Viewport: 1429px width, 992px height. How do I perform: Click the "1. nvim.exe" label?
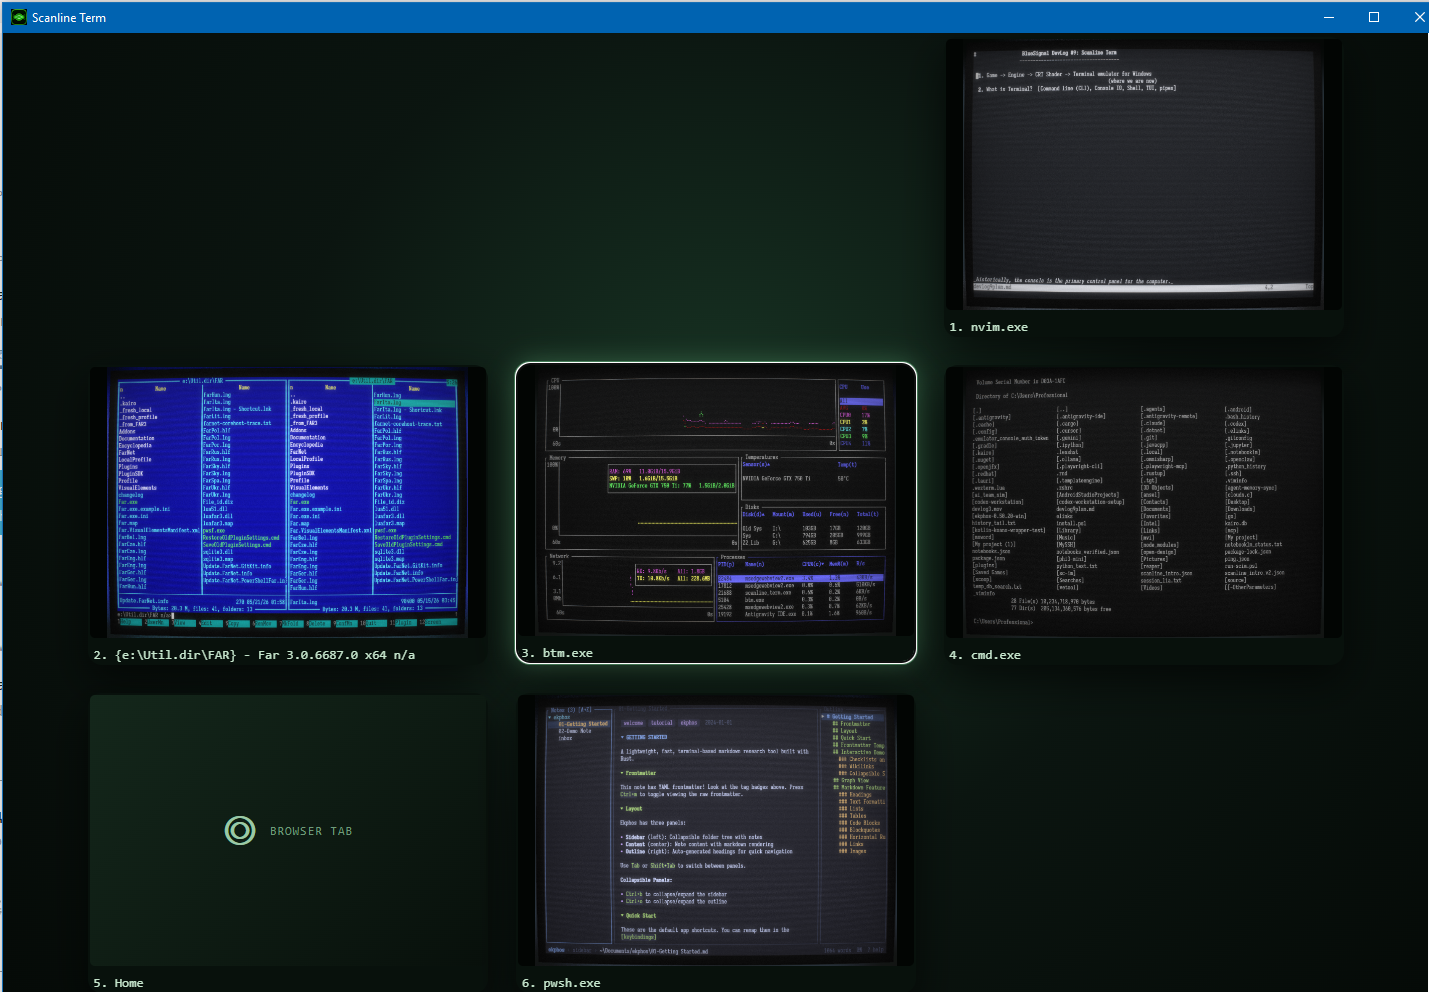coord(989,327)
